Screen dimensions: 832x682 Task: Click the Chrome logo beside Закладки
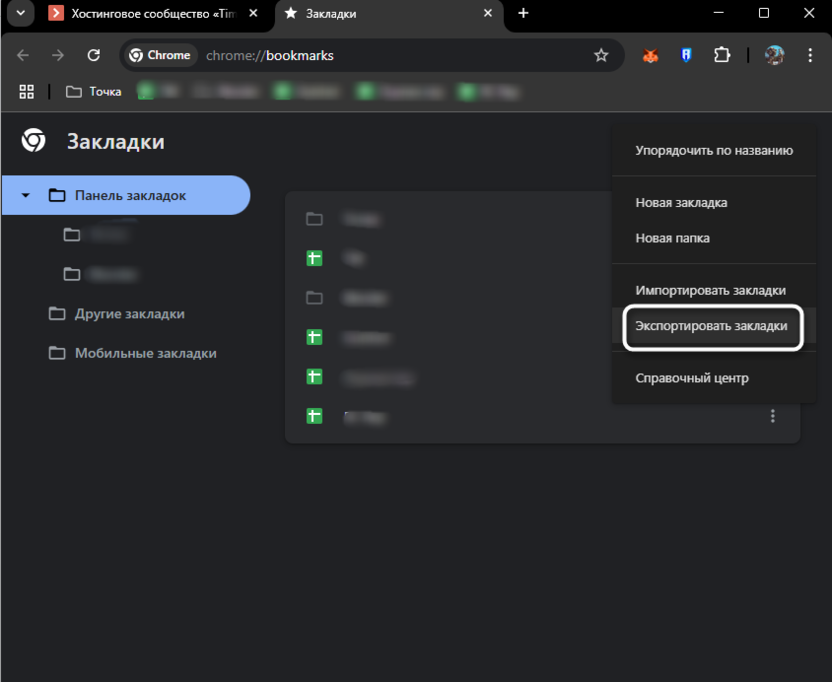tap(33, 141)
